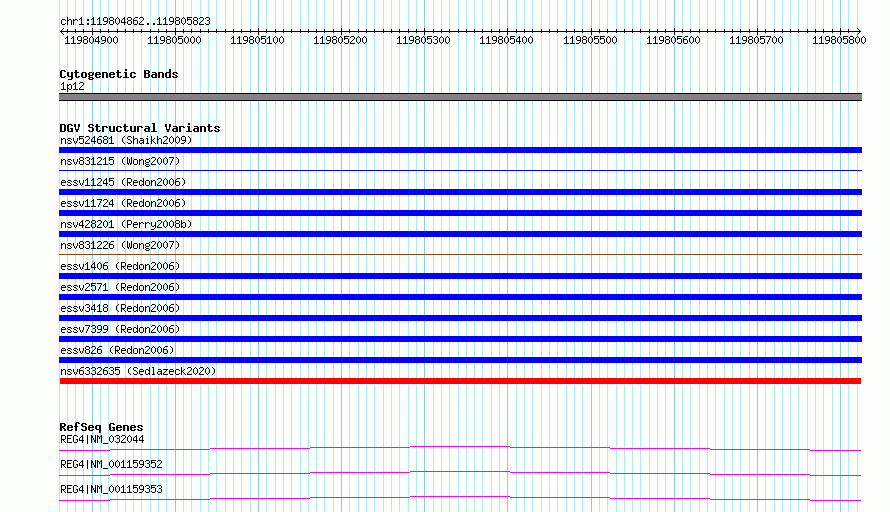
Task: Open the Cytogenetic Bands track title
Action: pyautogui.click(x=119, y=74)
